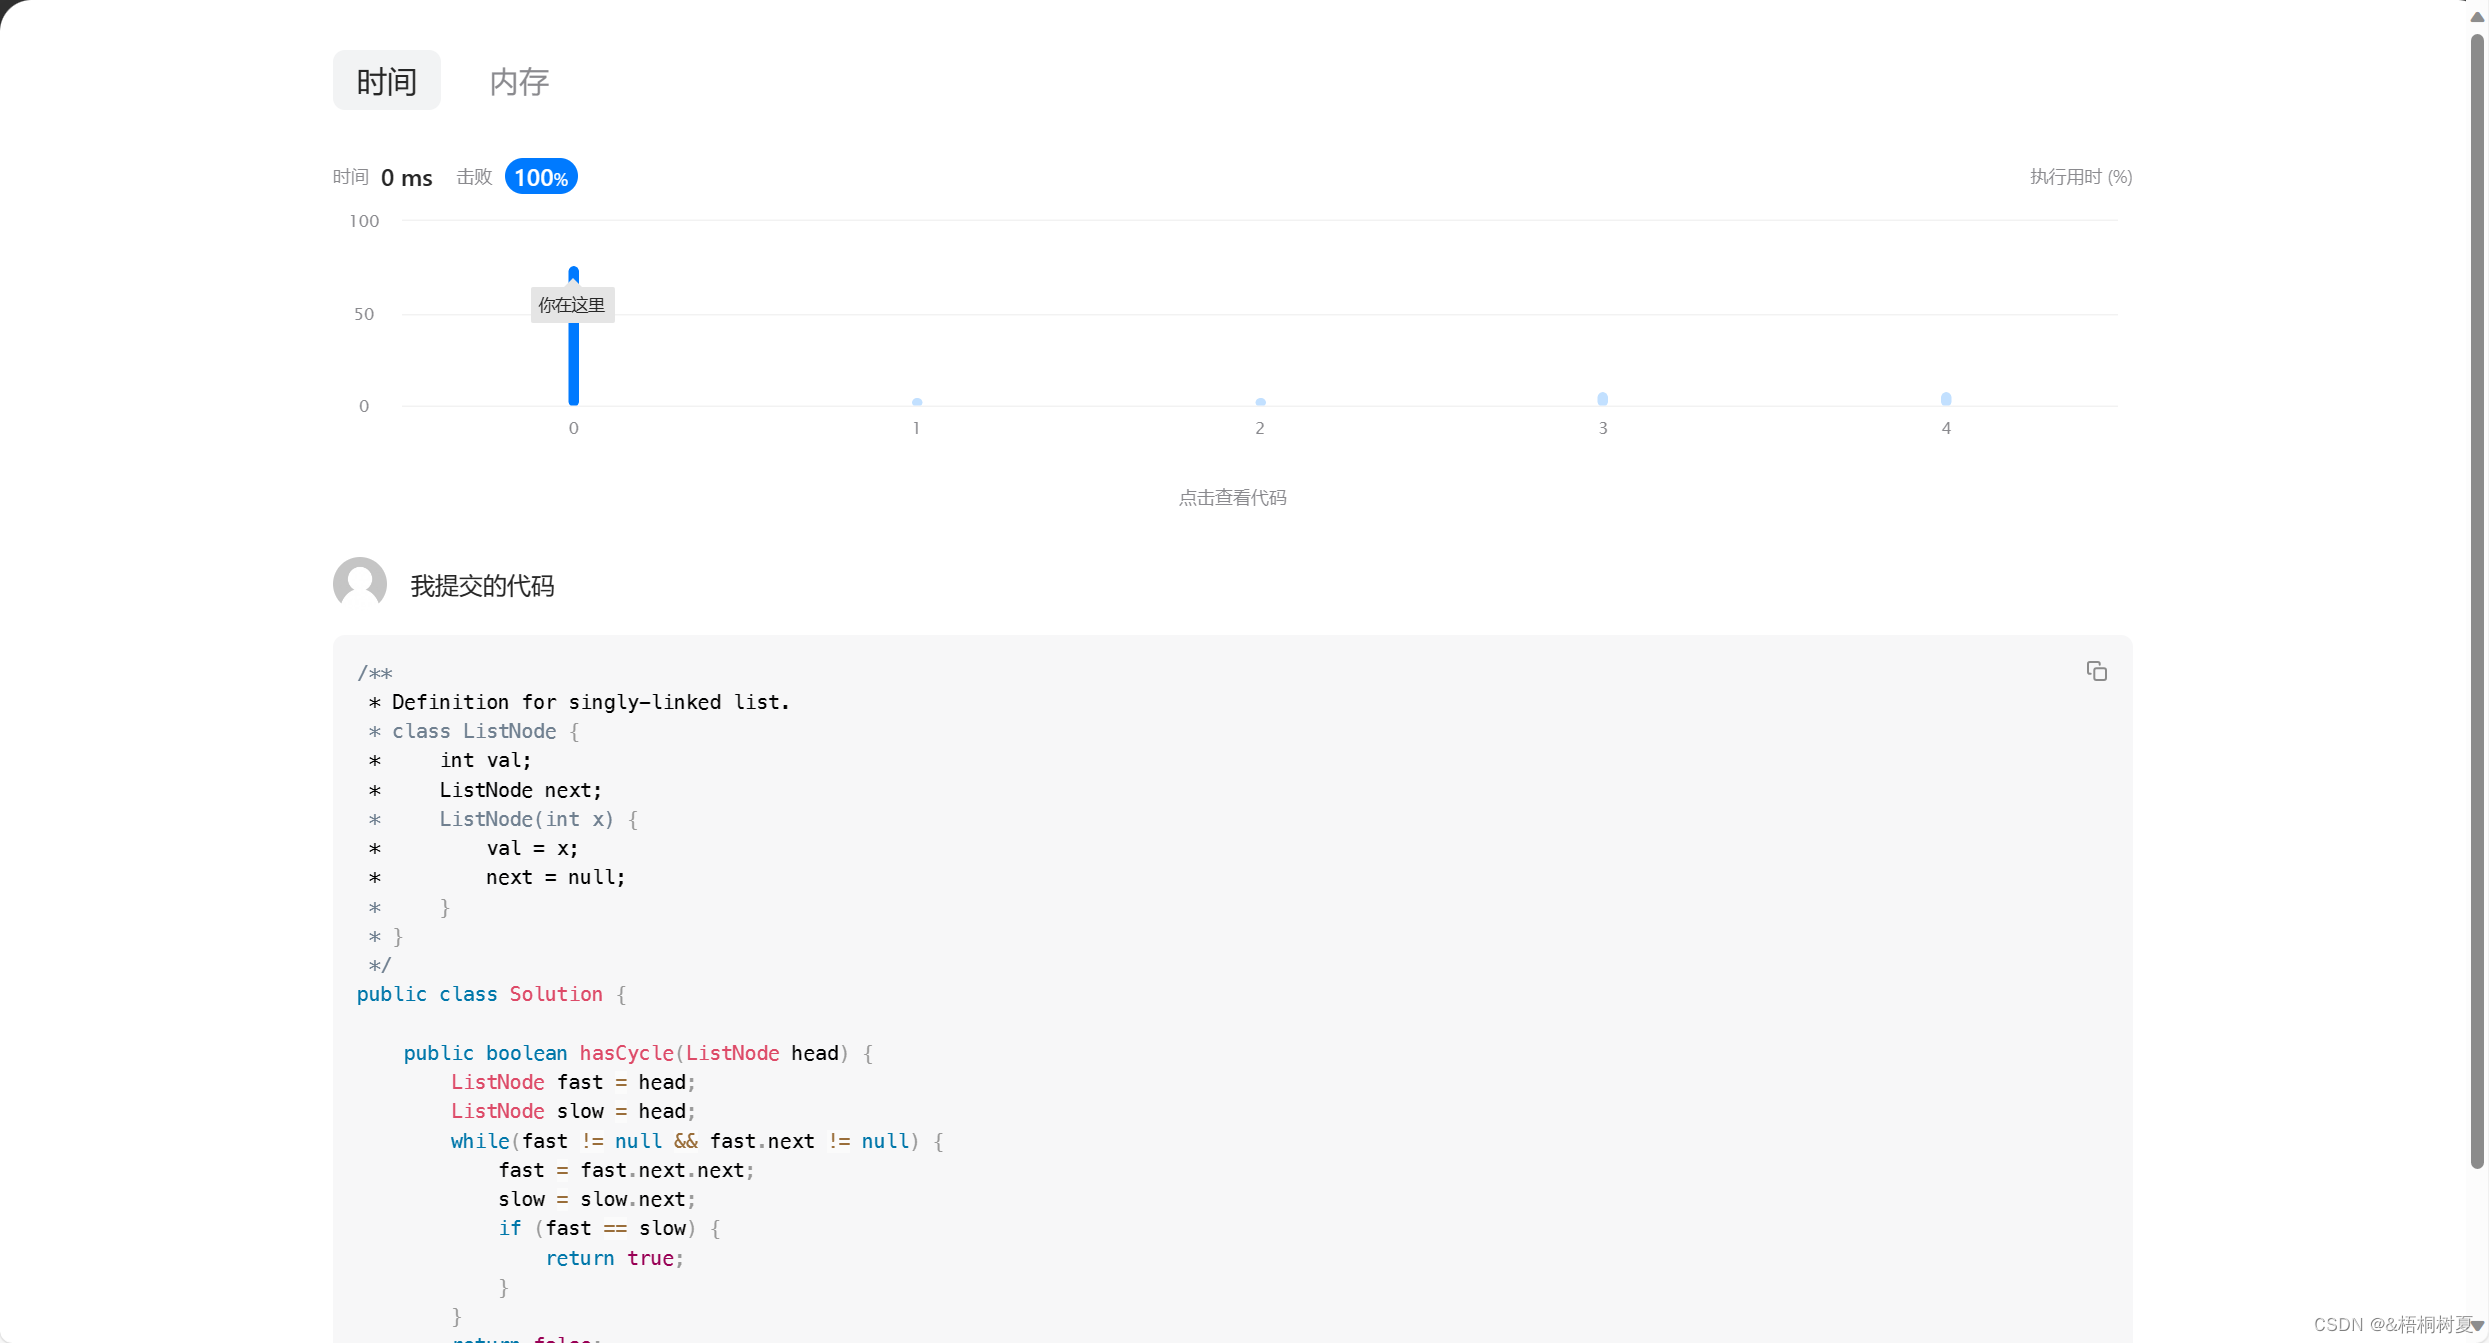Select the chart dot at 3 ms

(x=1602, y=399)
